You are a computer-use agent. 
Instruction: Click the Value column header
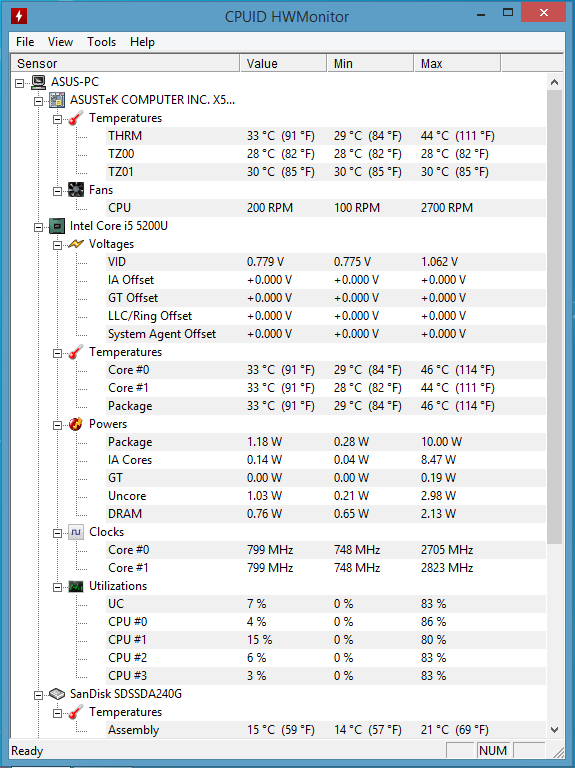283,64
